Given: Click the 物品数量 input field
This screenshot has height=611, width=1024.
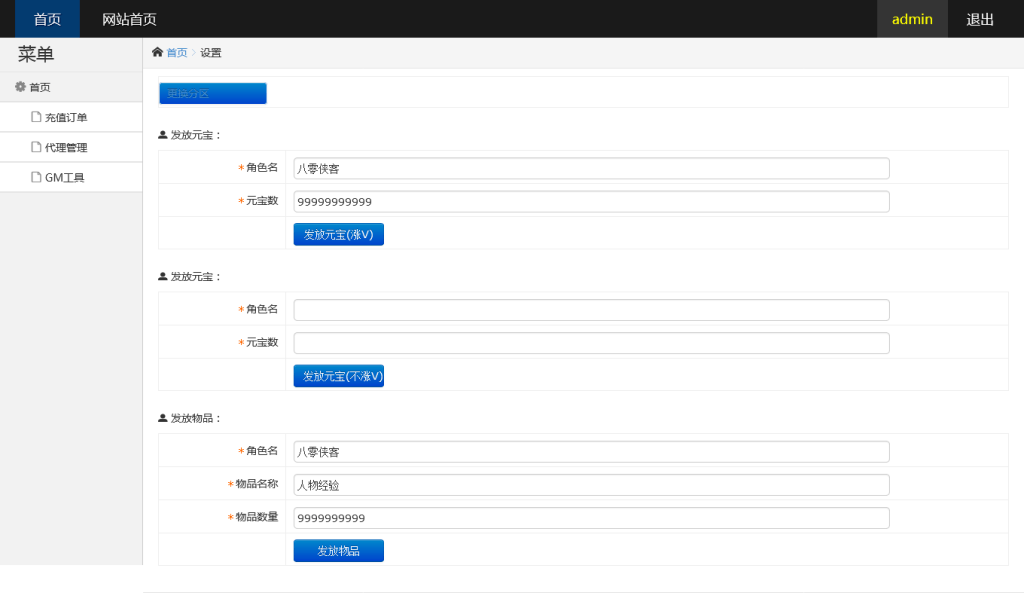Looking at the screenshot, I should pyautogui.click(x=591, y=518).
